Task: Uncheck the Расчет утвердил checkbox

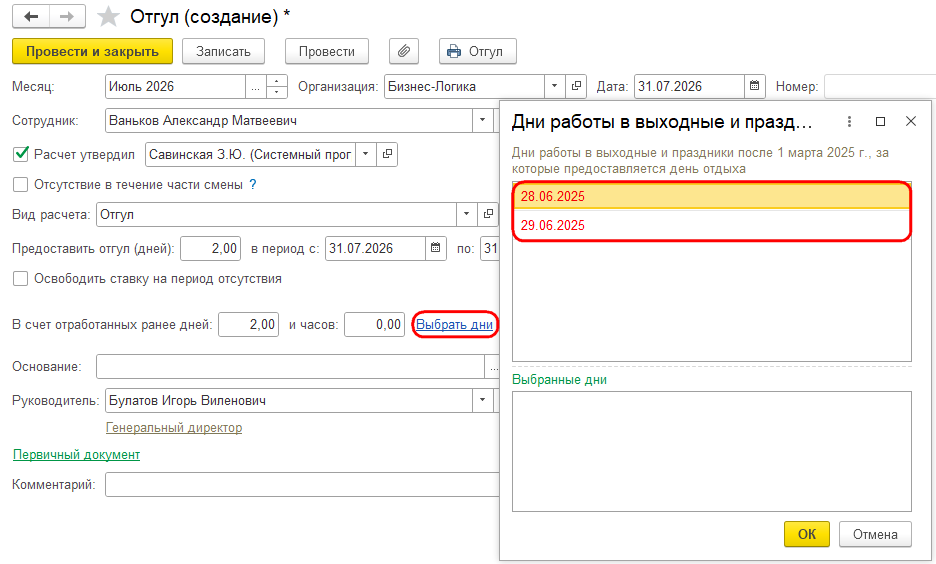Action: [x=20, y=154]
